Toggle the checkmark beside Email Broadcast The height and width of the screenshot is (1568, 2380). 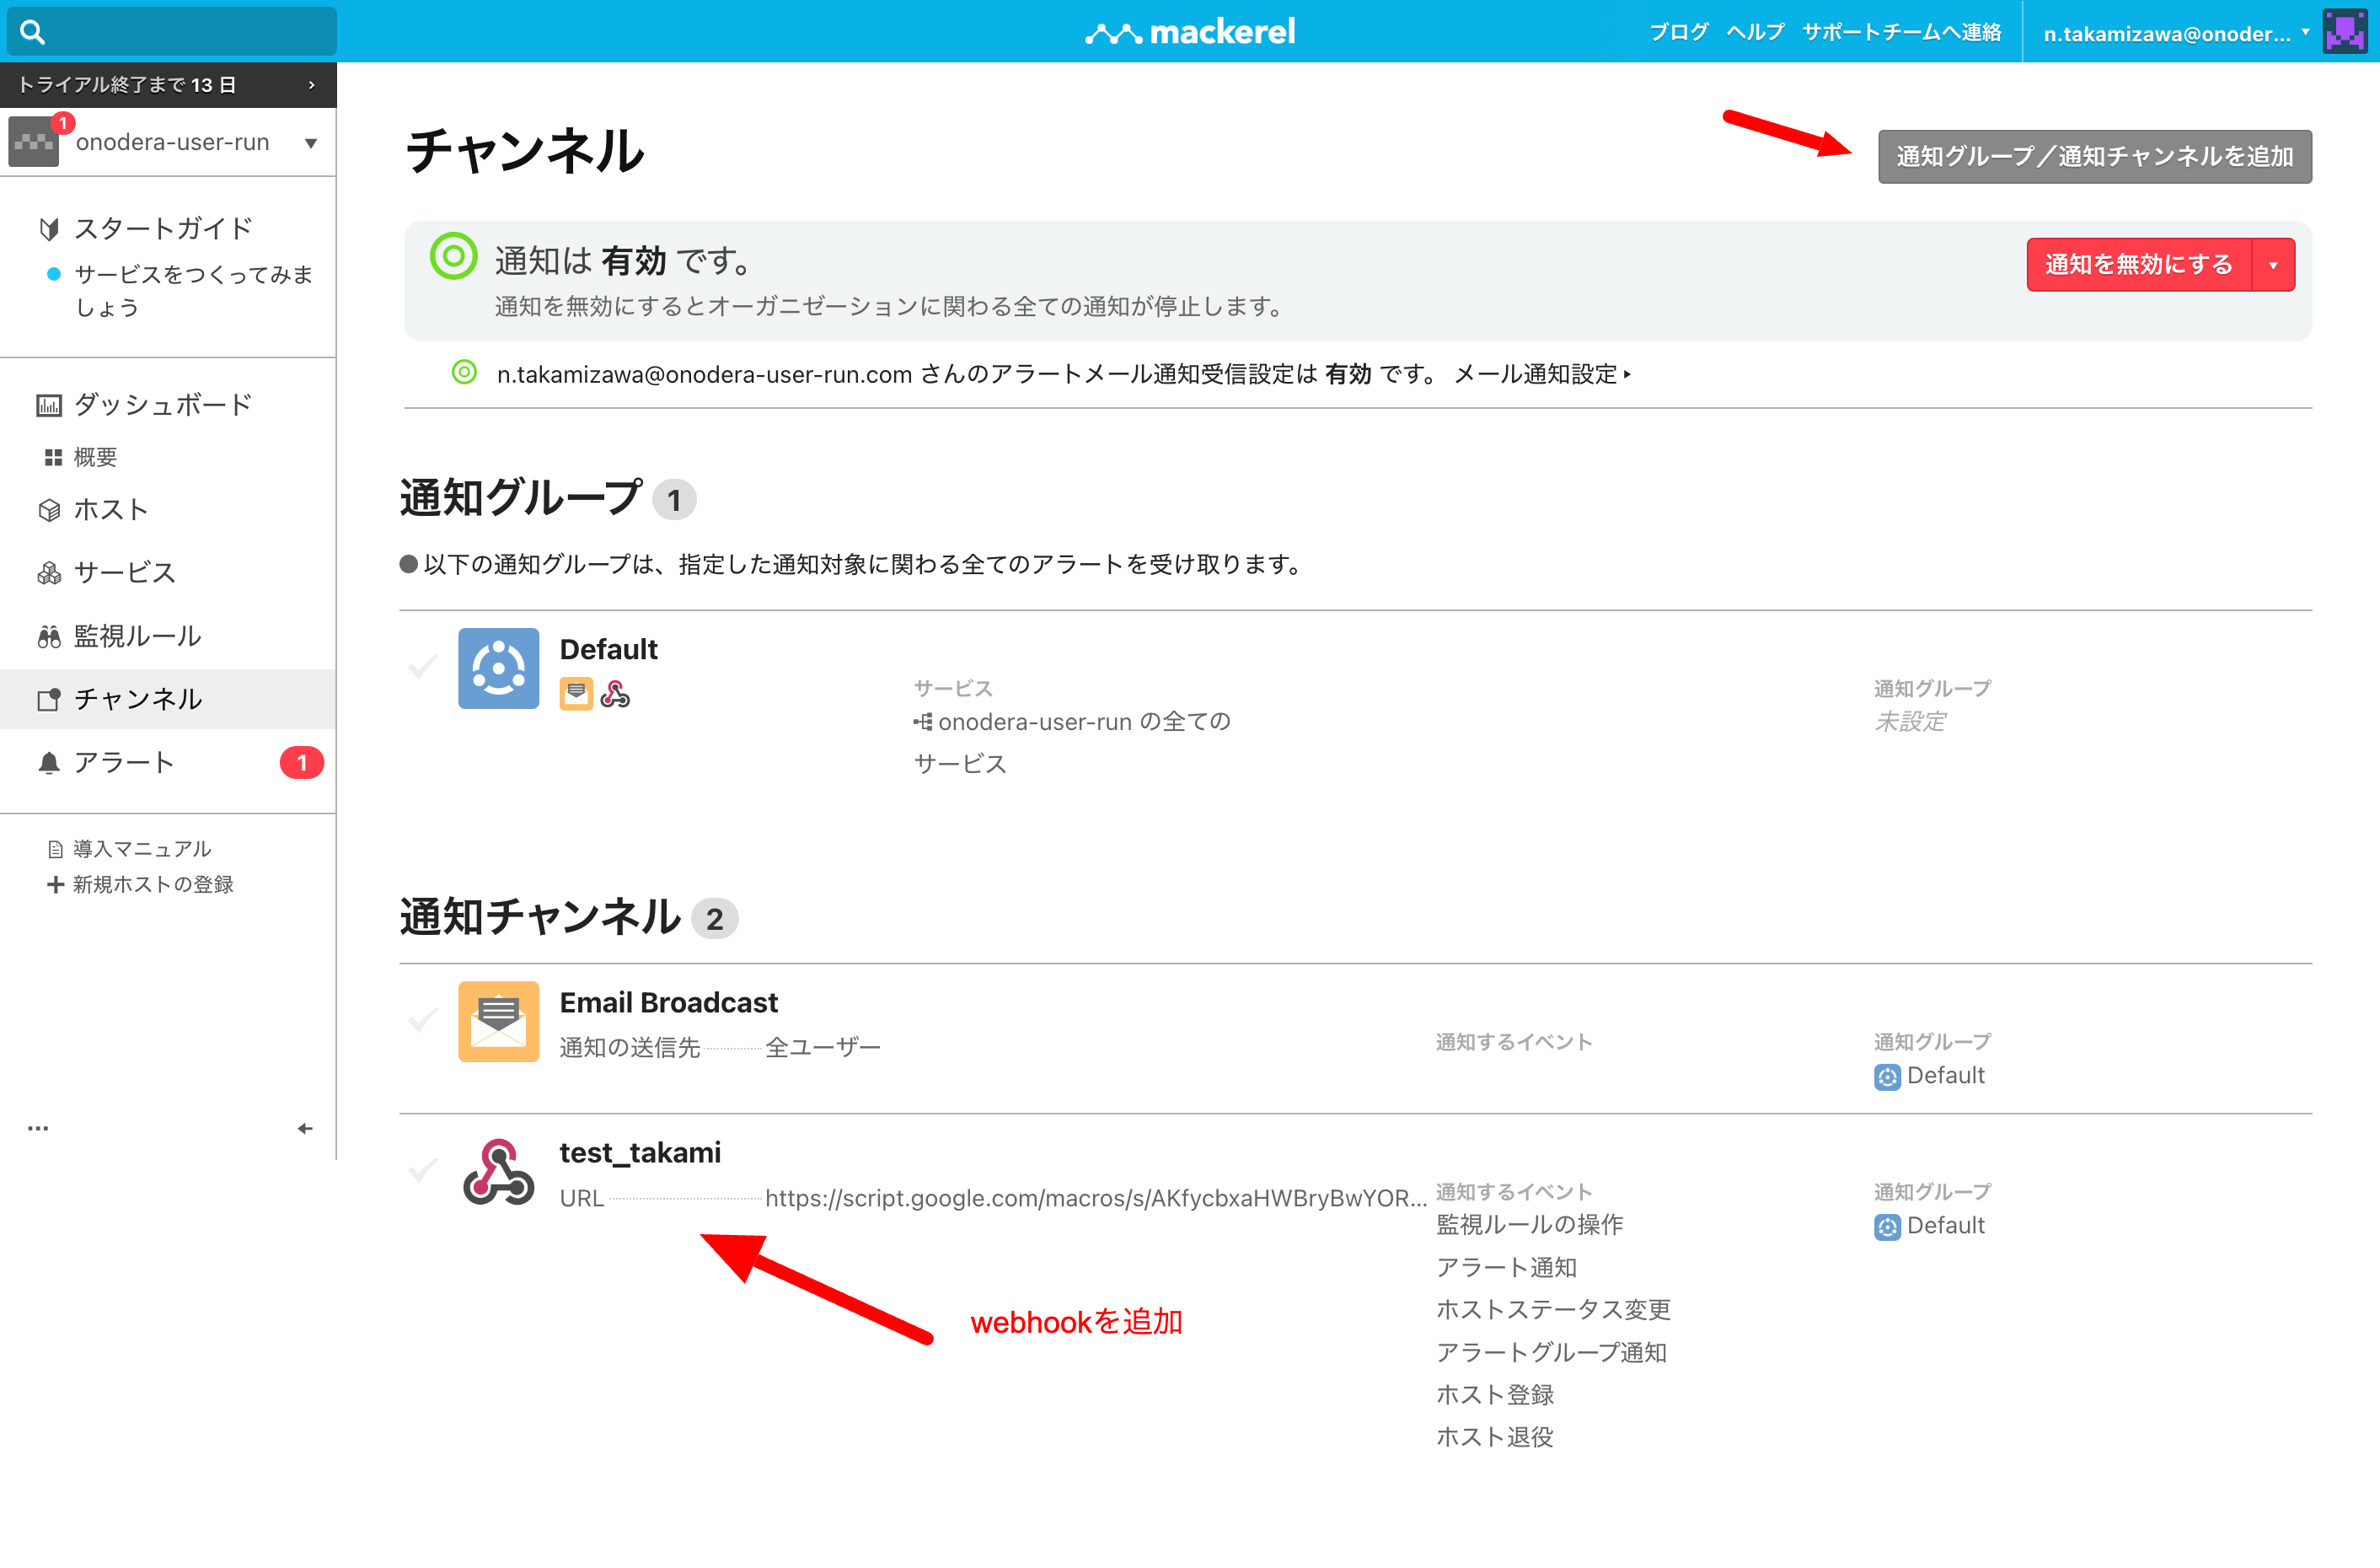(x=423, y=1020)
